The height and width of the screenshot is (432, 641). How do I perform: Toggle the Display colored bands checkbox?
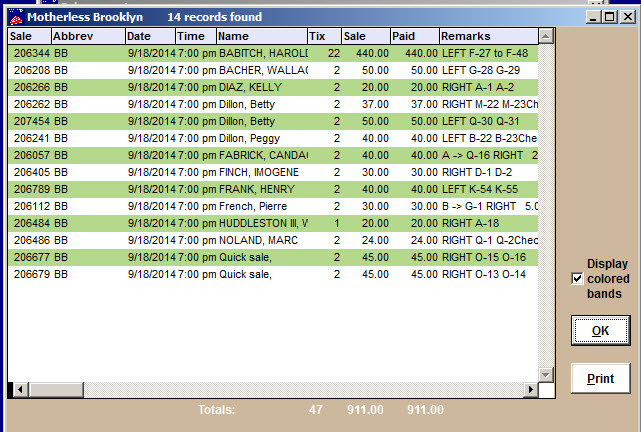[x=577, y=279]
